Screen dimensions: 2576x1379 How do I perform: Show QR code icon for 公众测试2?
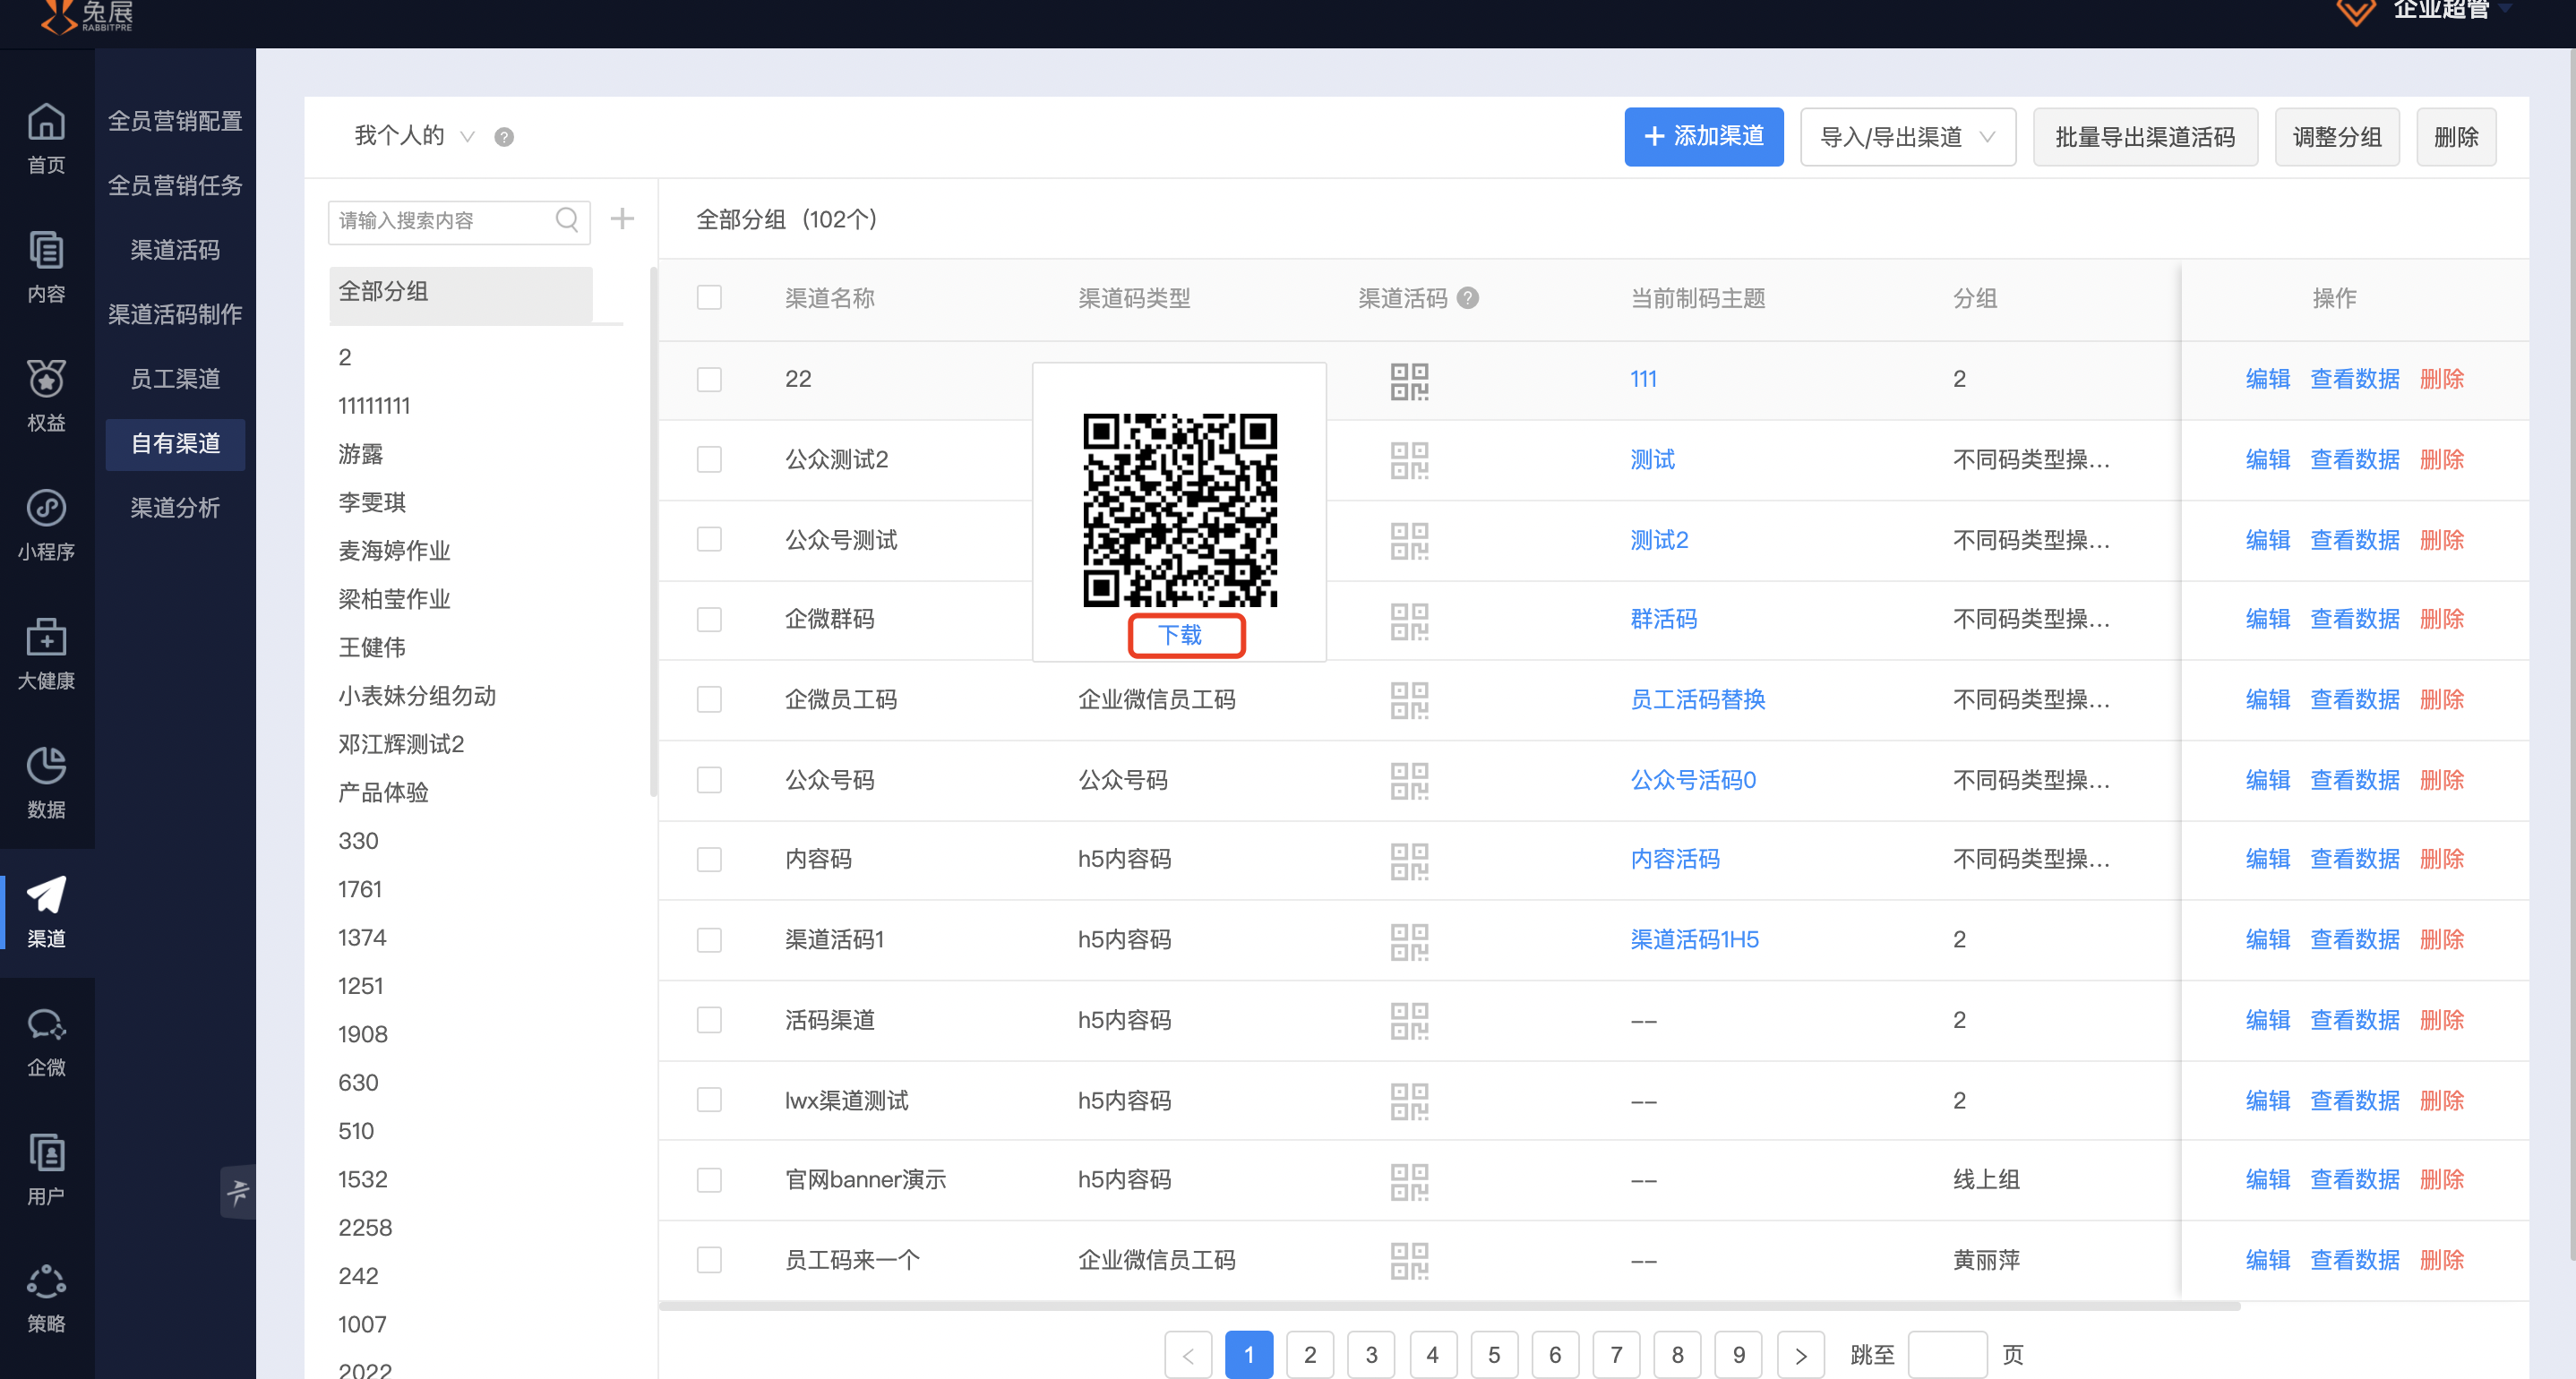tap(1409, 460)
